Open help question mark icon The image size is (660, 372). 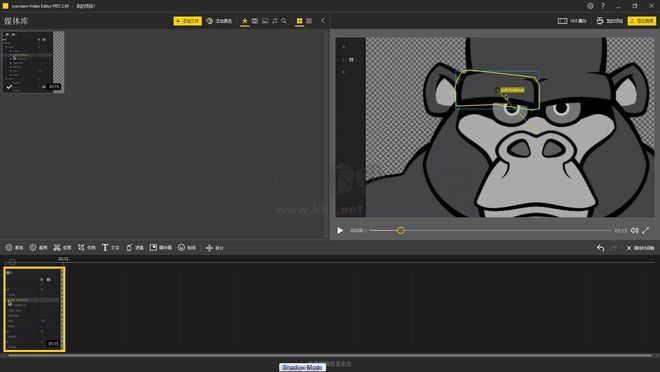click(603, 5)
